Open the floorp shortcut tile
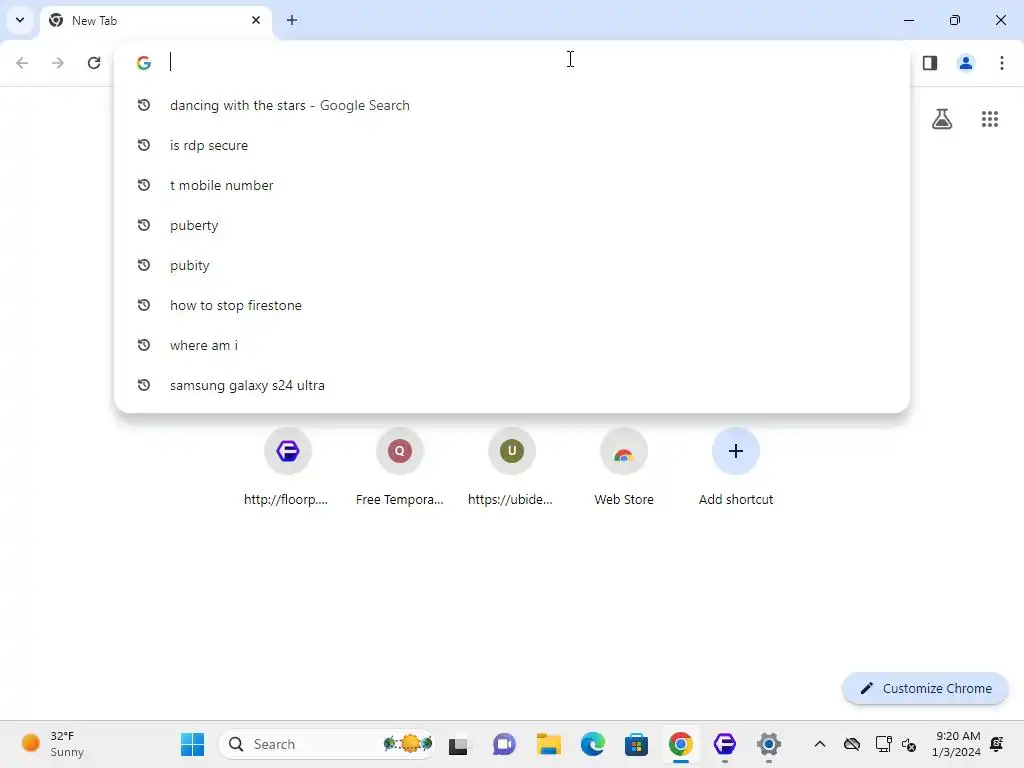 pyautogui.click(x=287, y=465)
